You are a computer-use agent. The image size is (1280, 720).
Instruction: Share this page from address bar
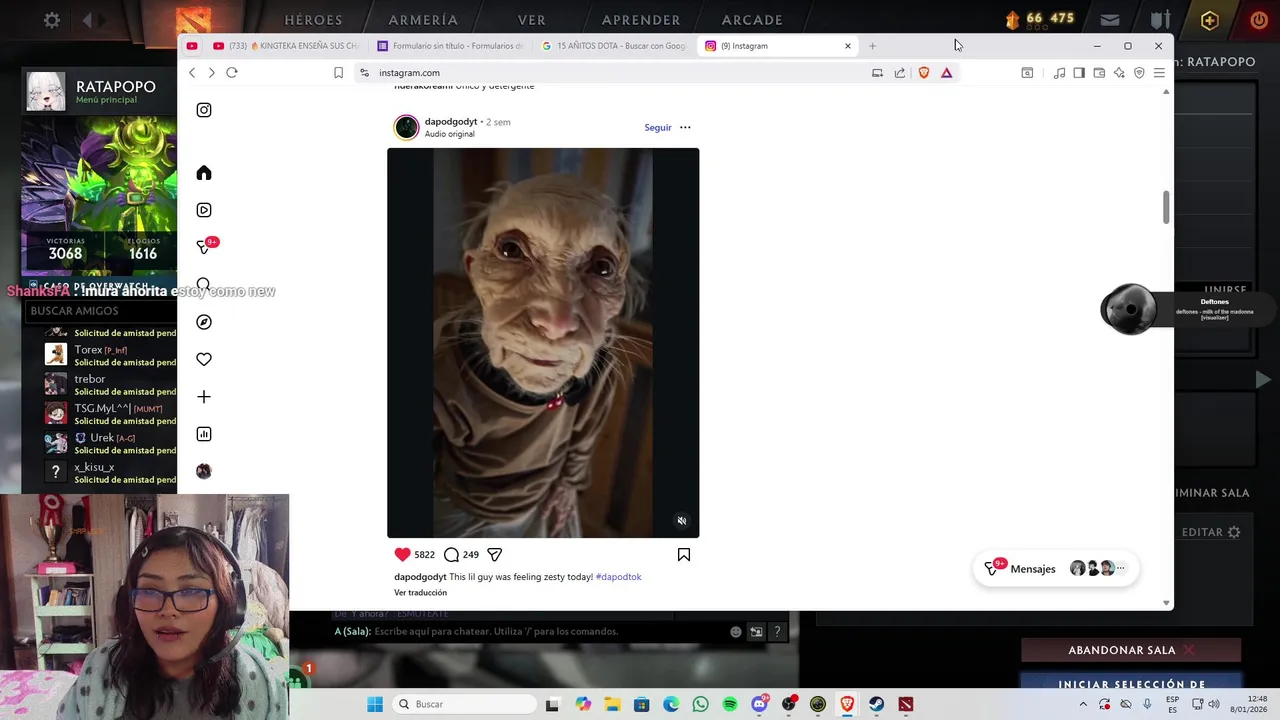(x=900, y=72)
